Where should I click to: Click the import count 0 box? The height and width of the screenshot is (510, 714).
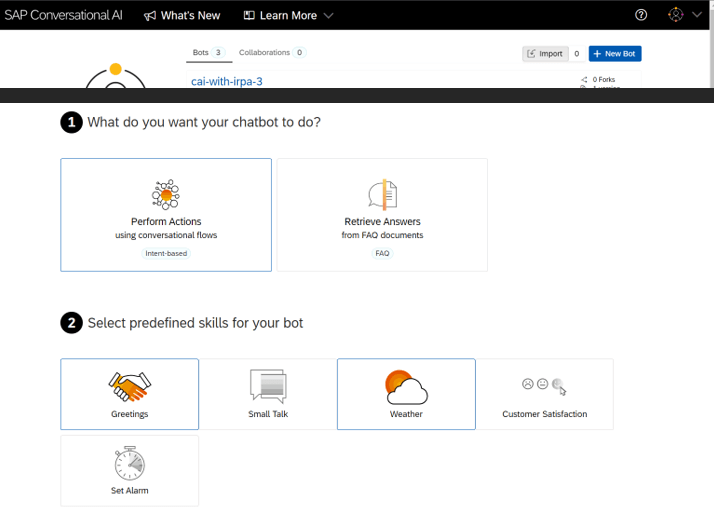(x=576, y=54)
